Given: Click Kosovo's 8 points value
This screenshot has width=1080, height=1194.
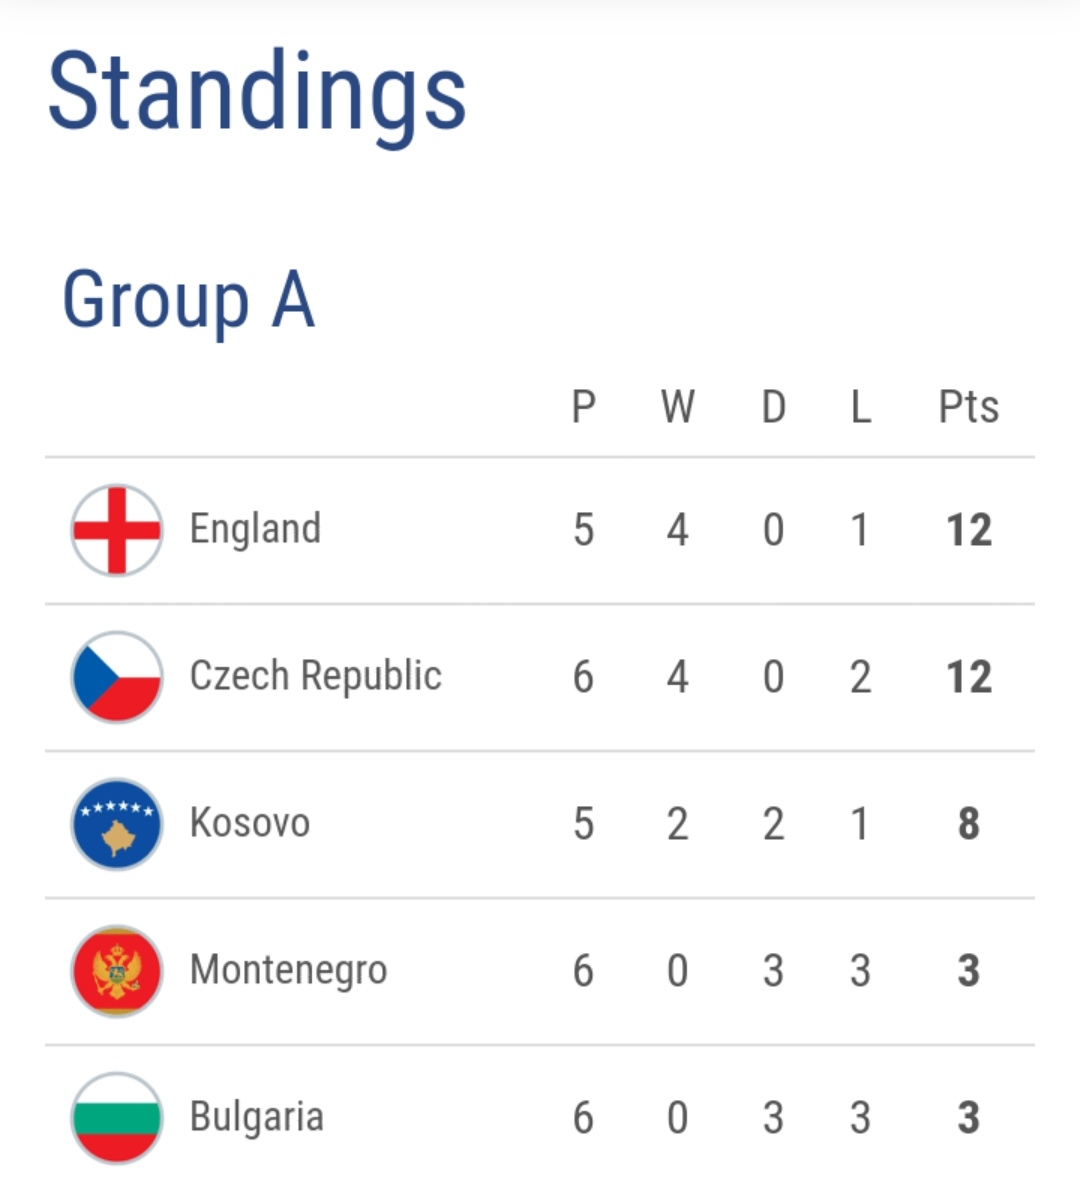Looking at the screenshot, I should click(968, 824).
